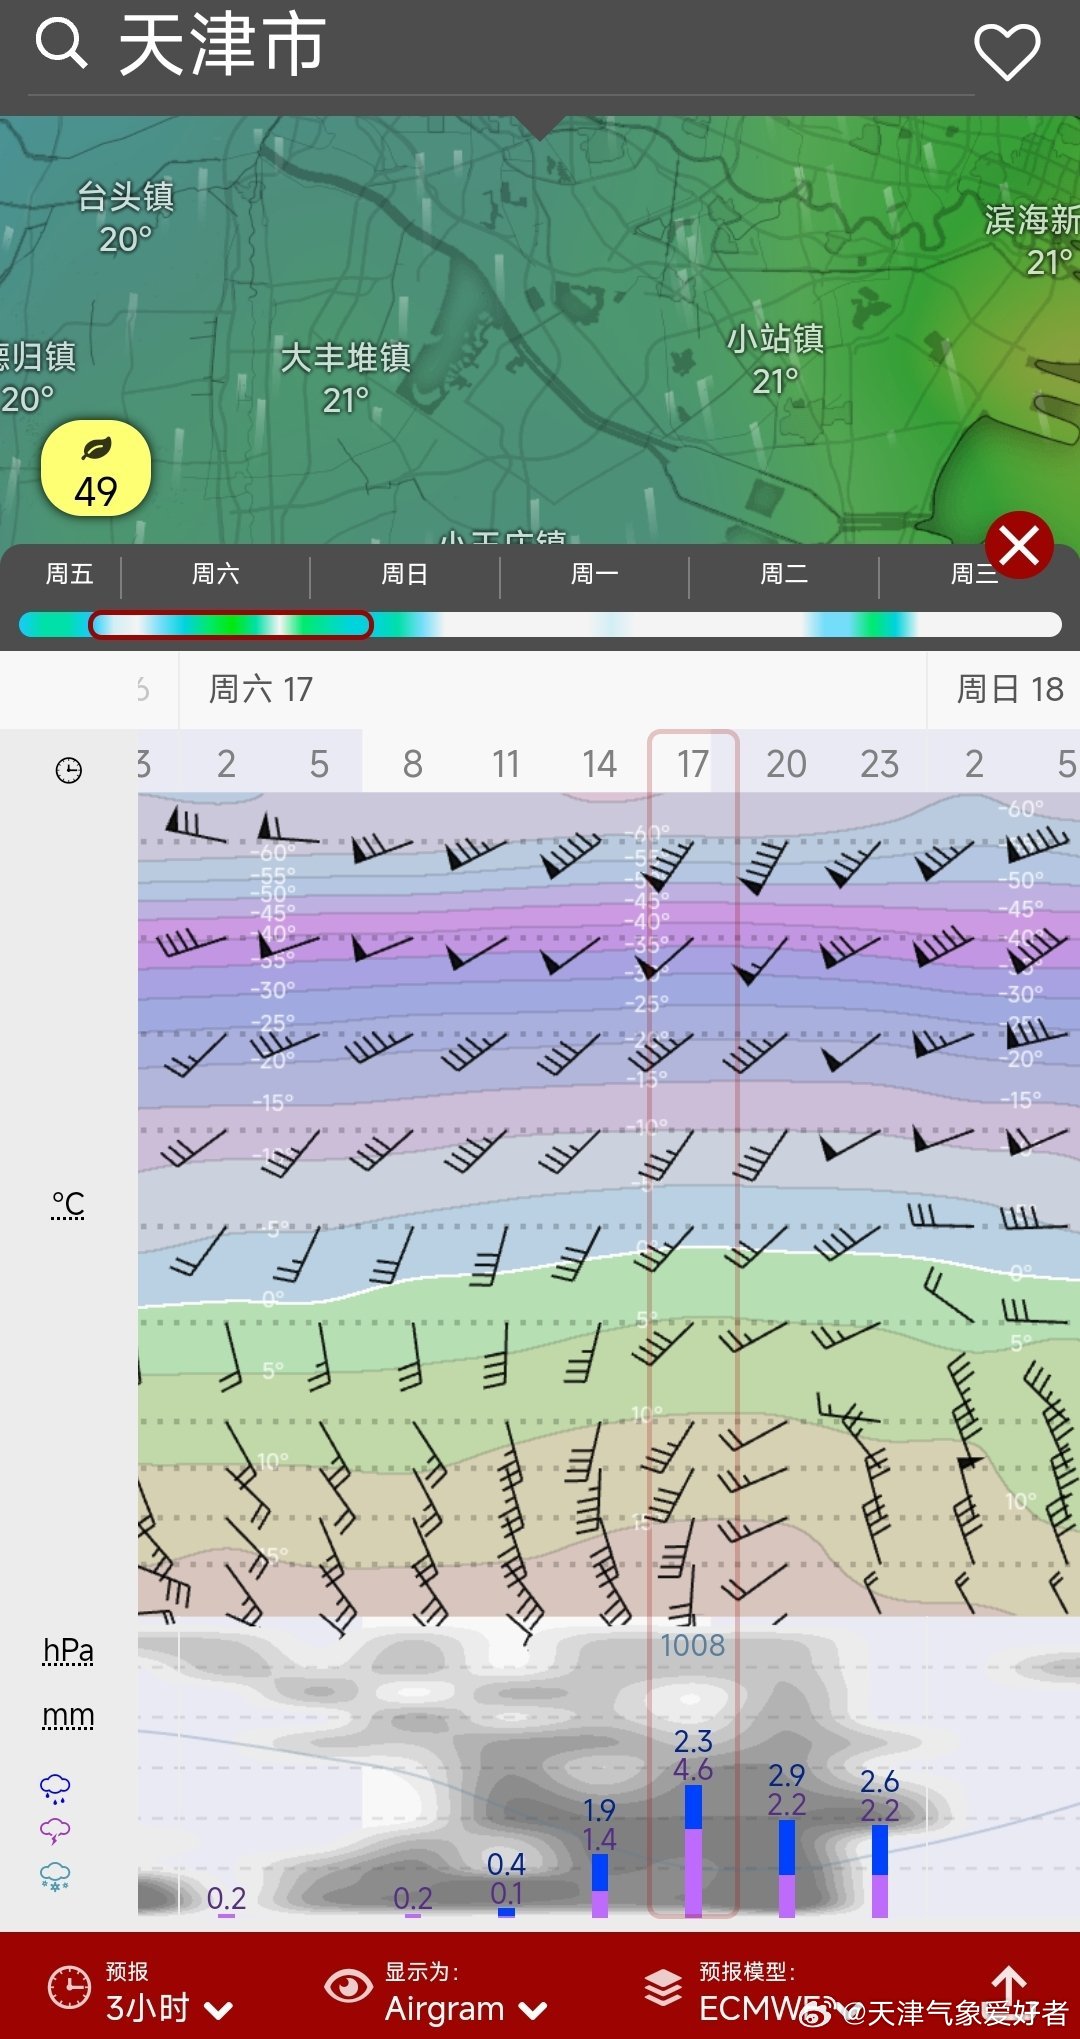Tap the clock icon in the time row
This screenshot has width=1080, height=2039.
click(68, 770)
